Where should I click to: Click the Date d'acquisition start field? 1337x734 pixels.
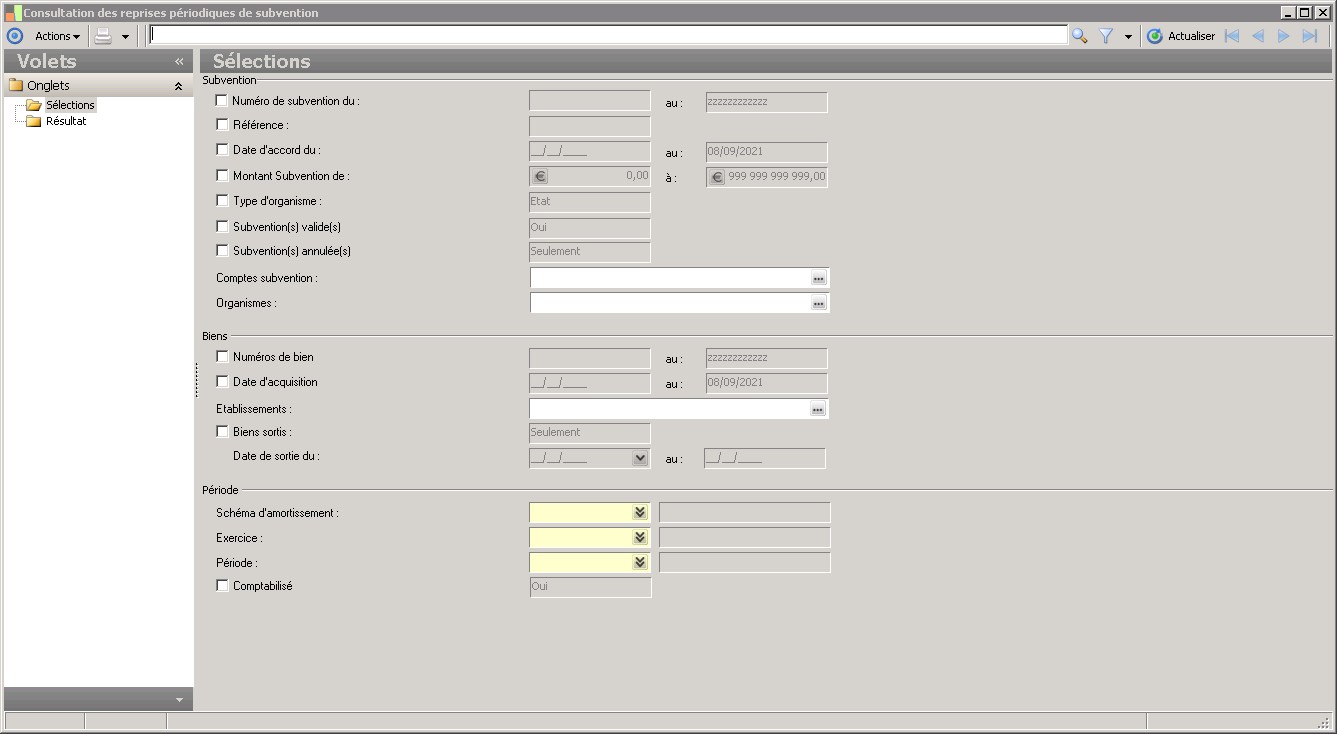(590, 383)
